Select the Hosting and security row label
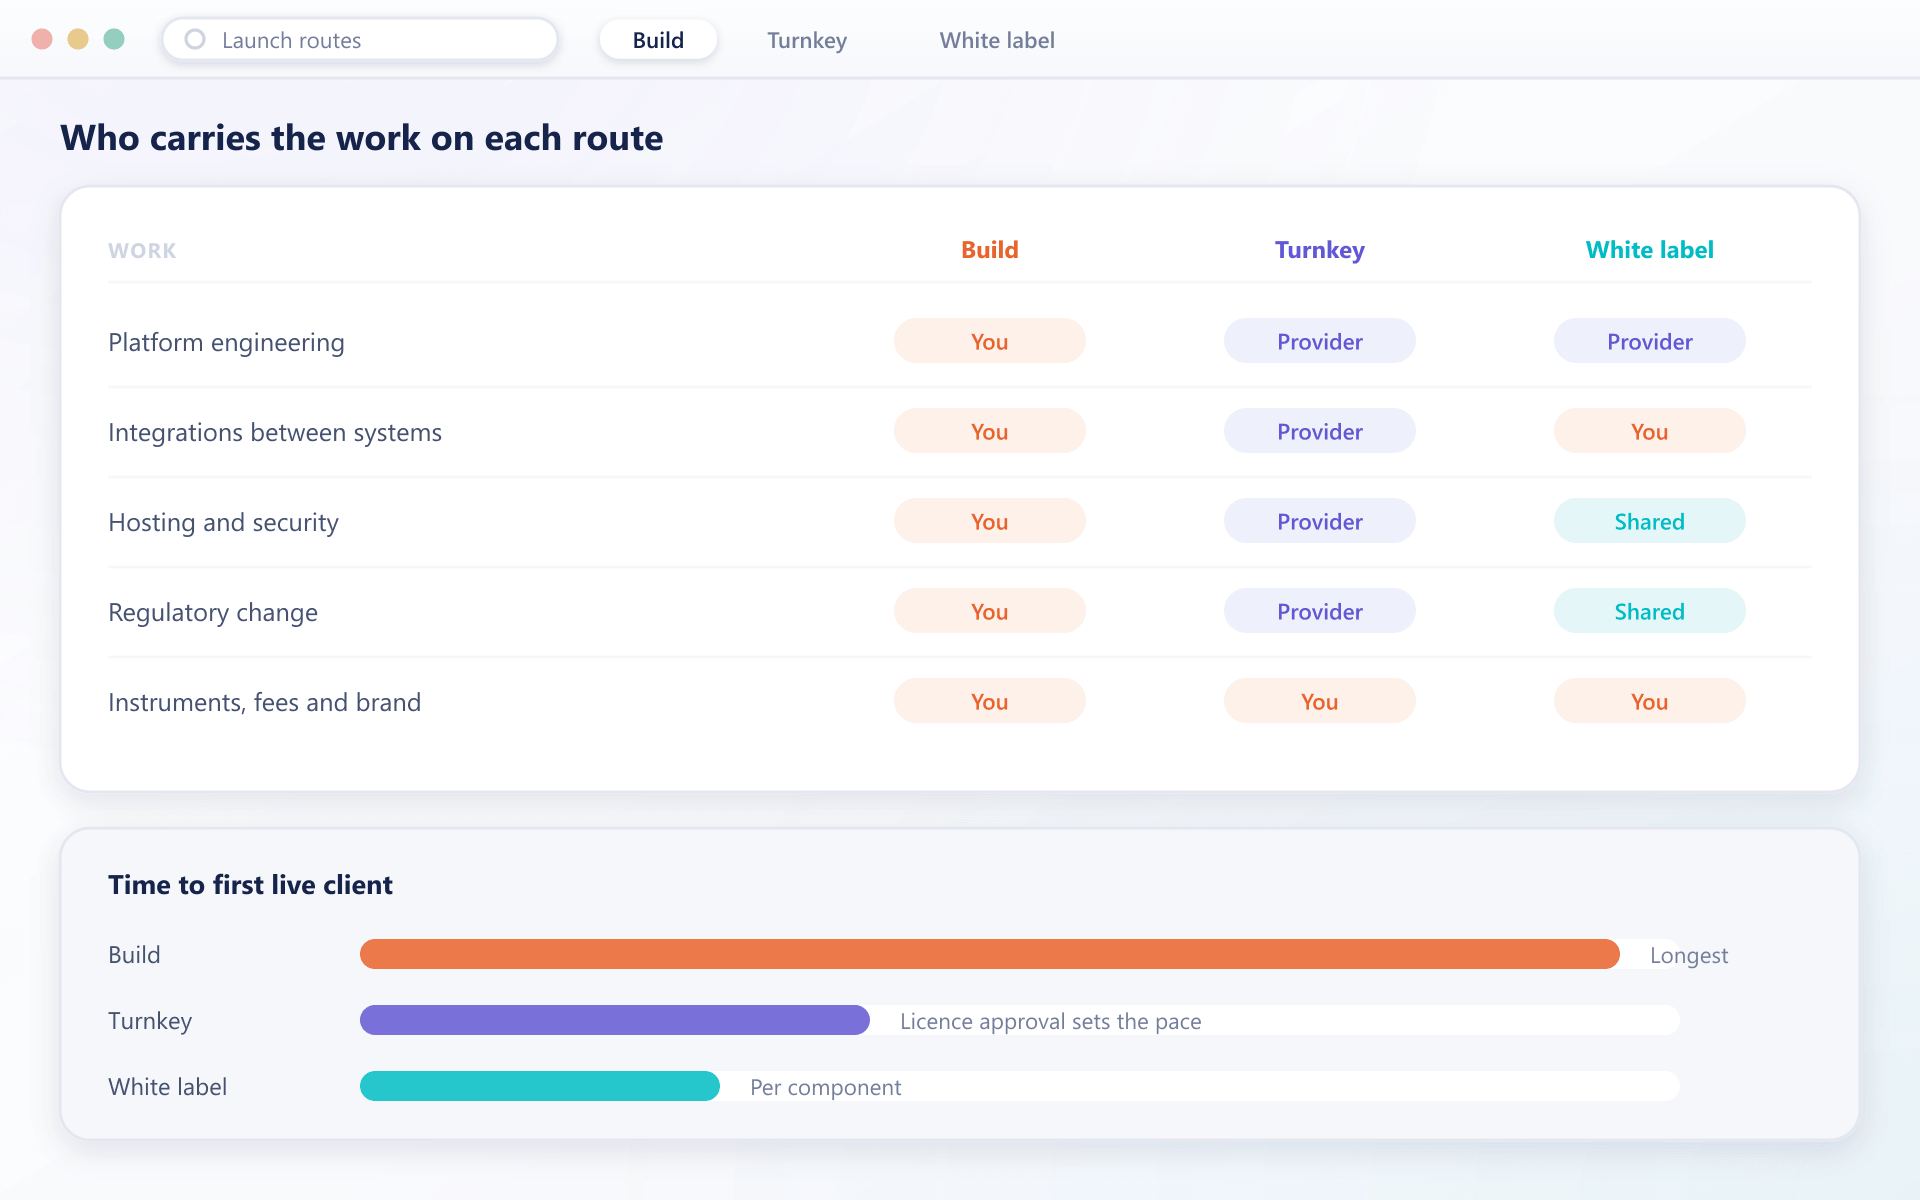The width and height of the screenshot is (1920, 1200). click(223, 523)
